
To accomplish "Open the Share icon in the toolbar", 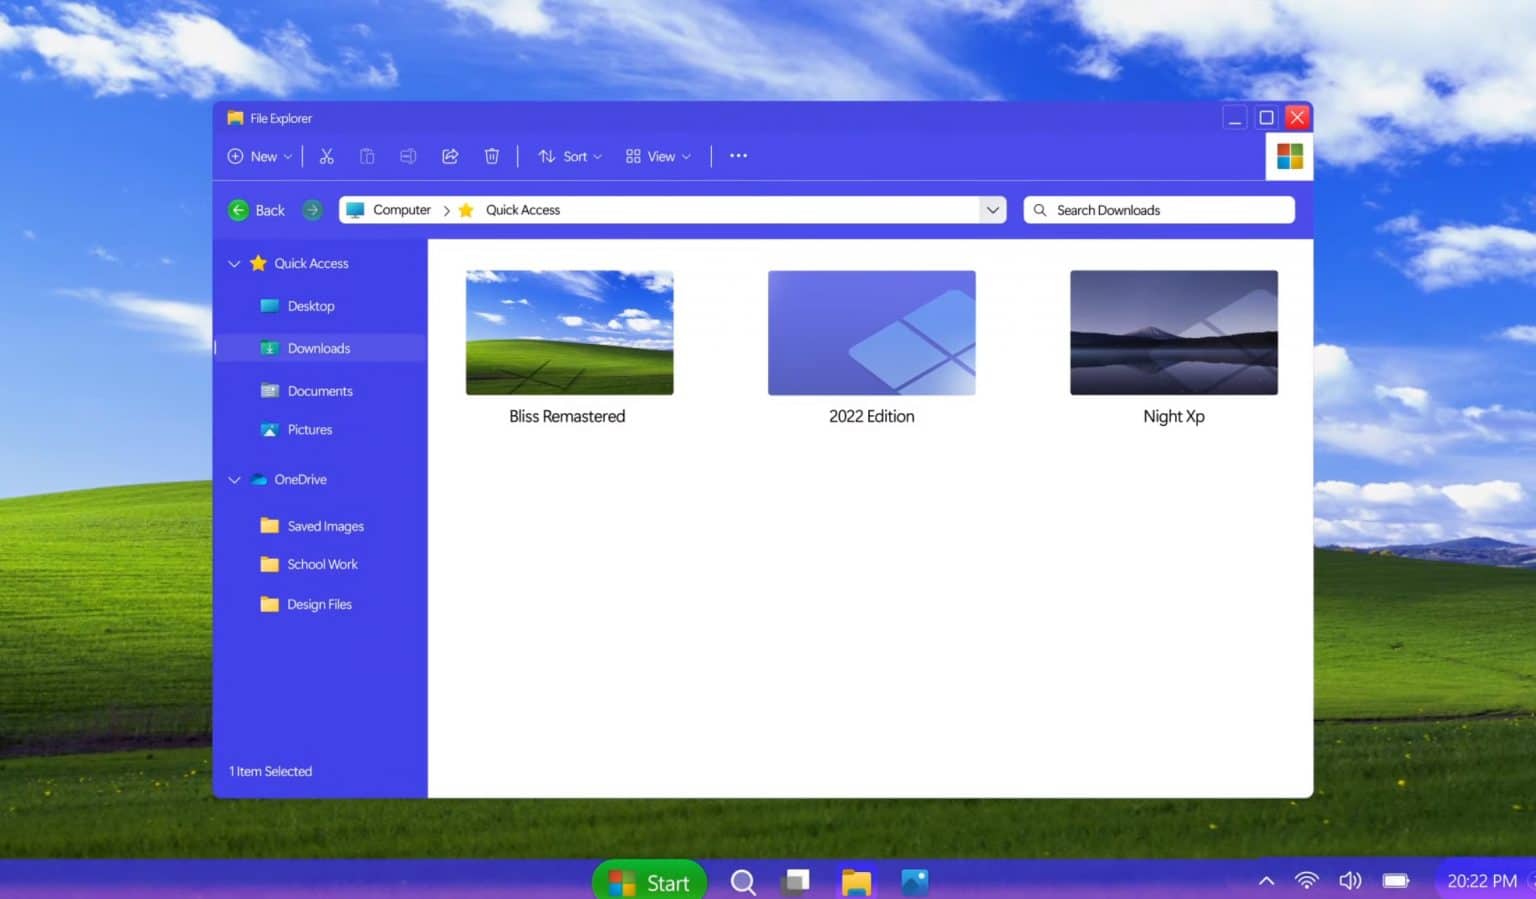I will click(449, 156).
